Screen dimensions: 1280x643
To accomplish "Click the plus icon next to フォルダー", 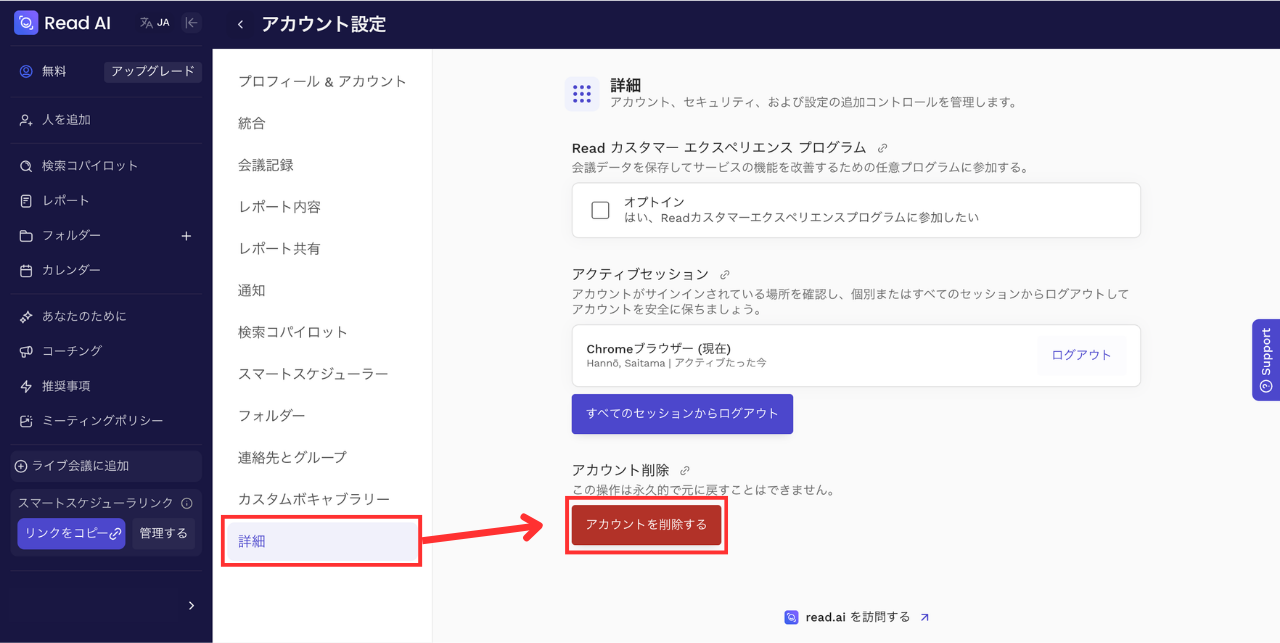I will click(186, 236).
